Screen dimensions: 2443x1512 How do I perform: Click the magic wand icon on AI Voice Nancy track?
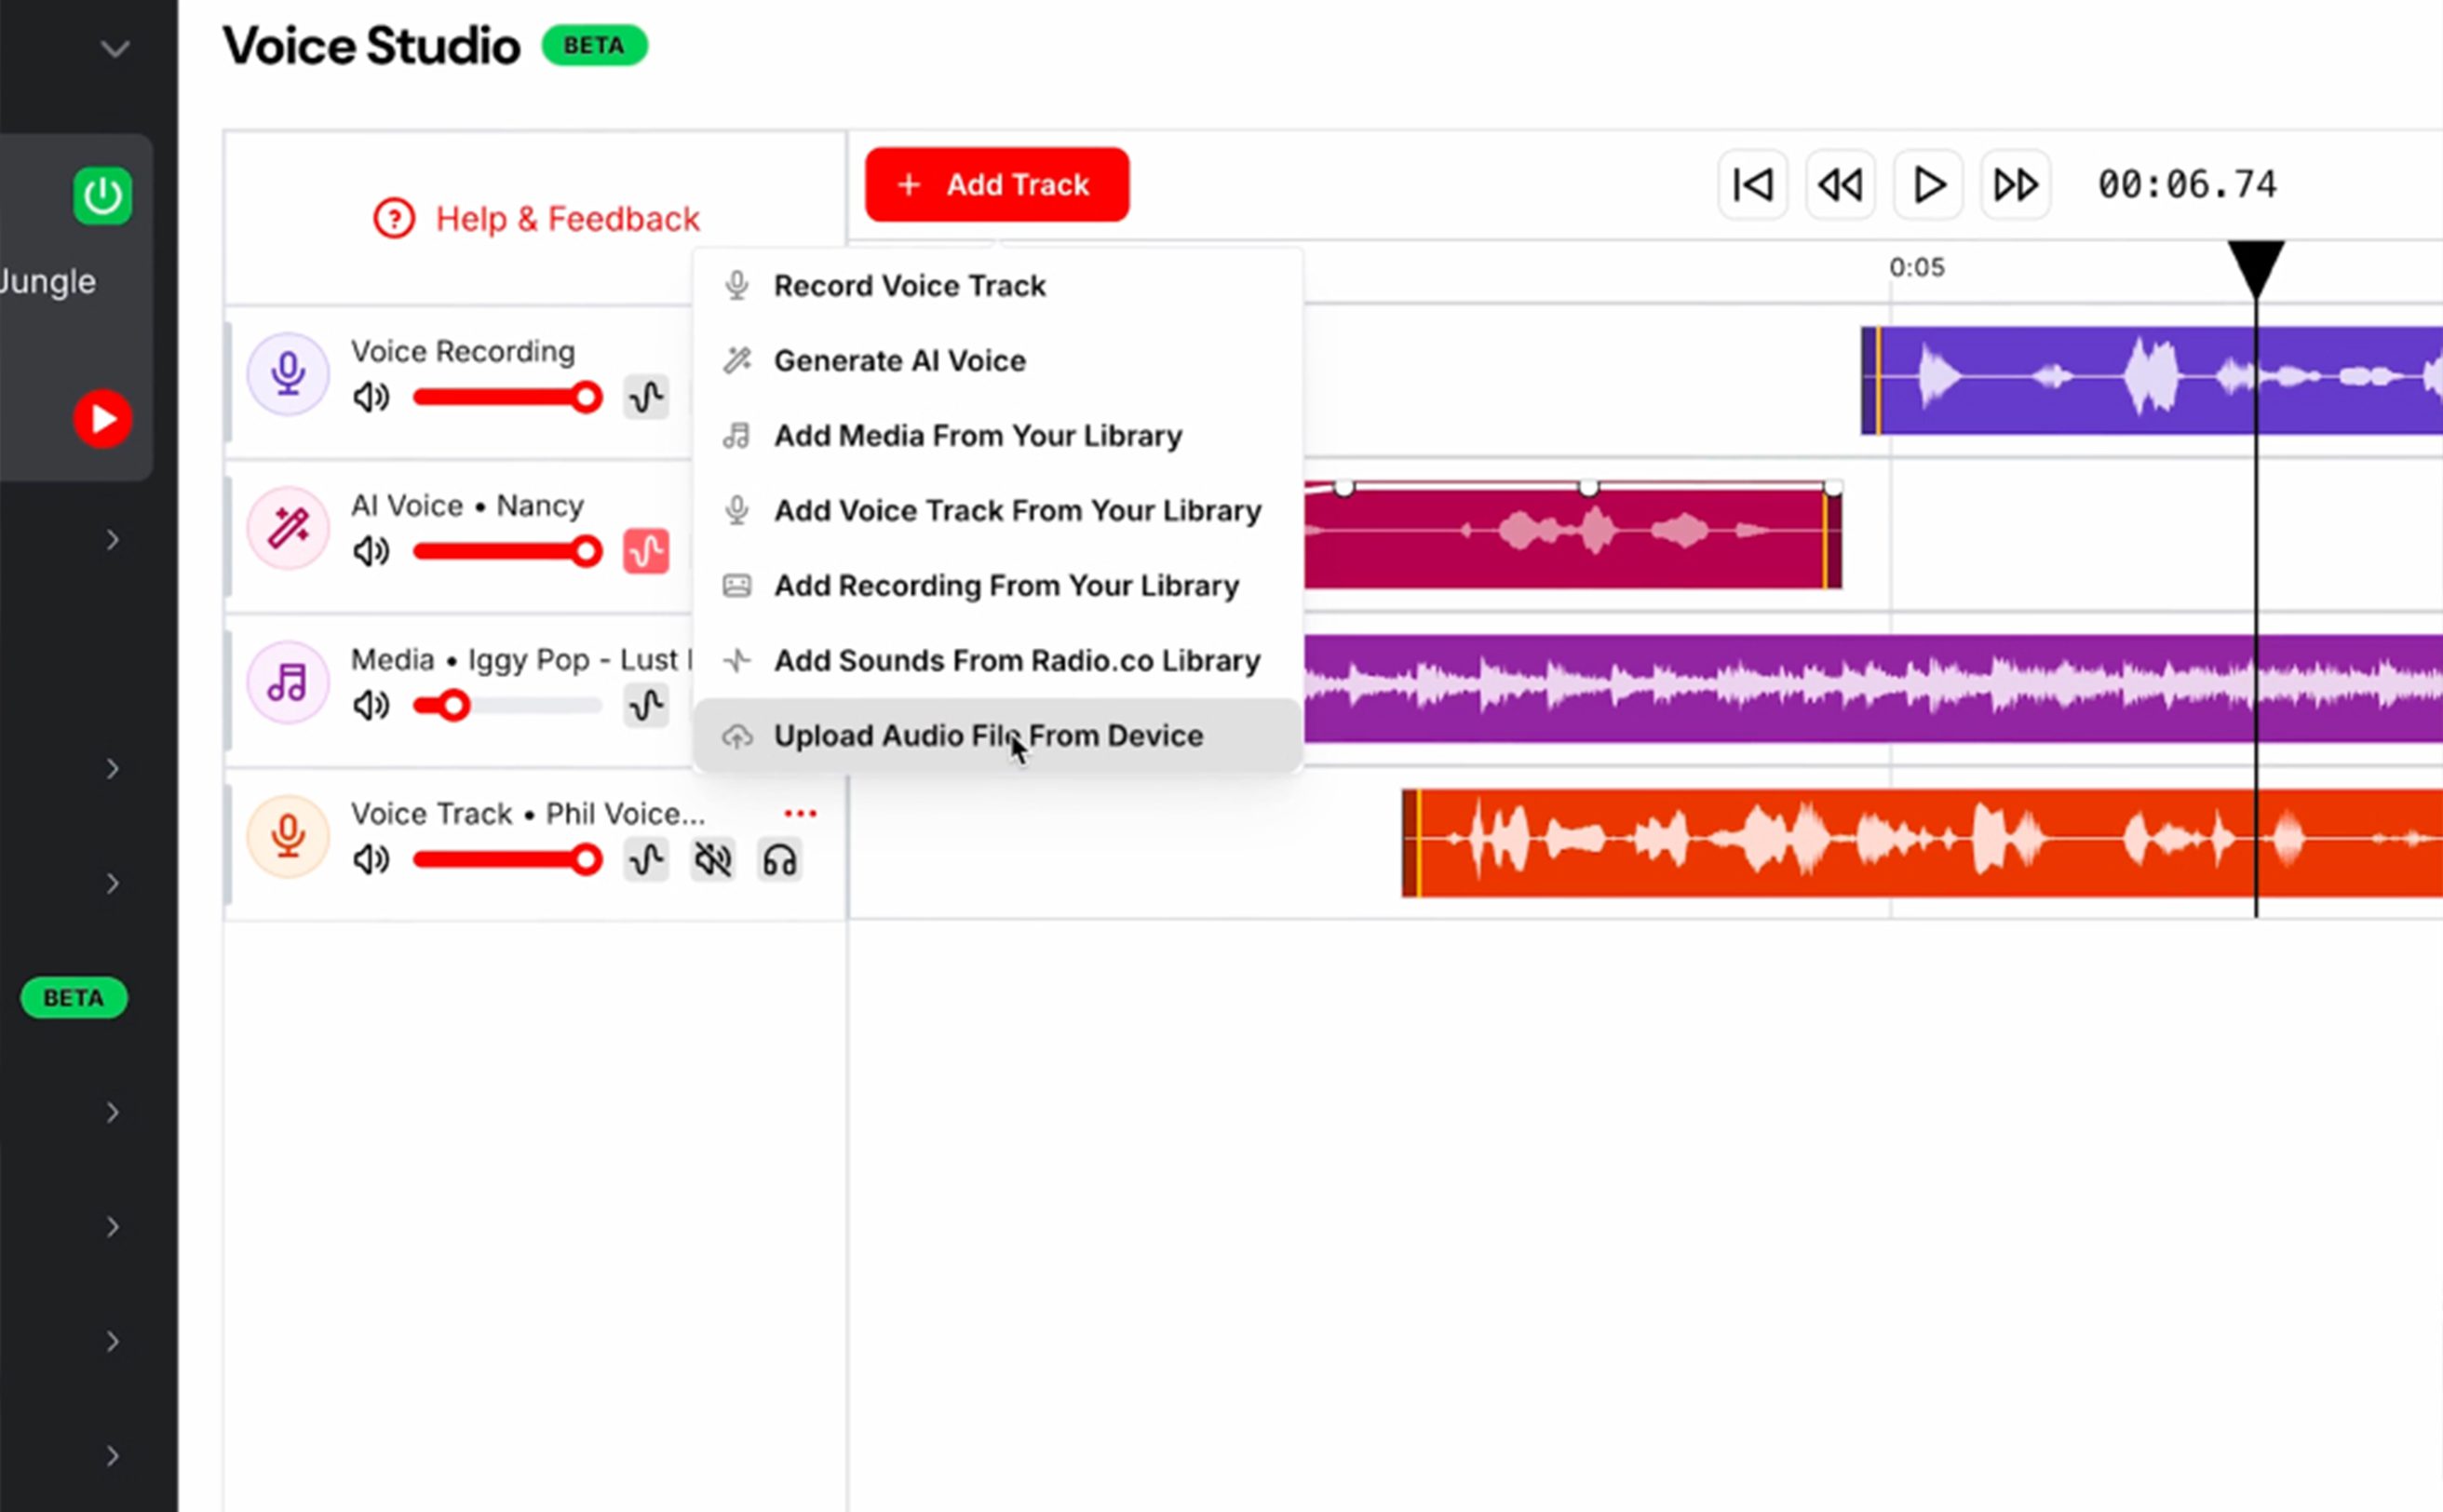tap(287, 527)
